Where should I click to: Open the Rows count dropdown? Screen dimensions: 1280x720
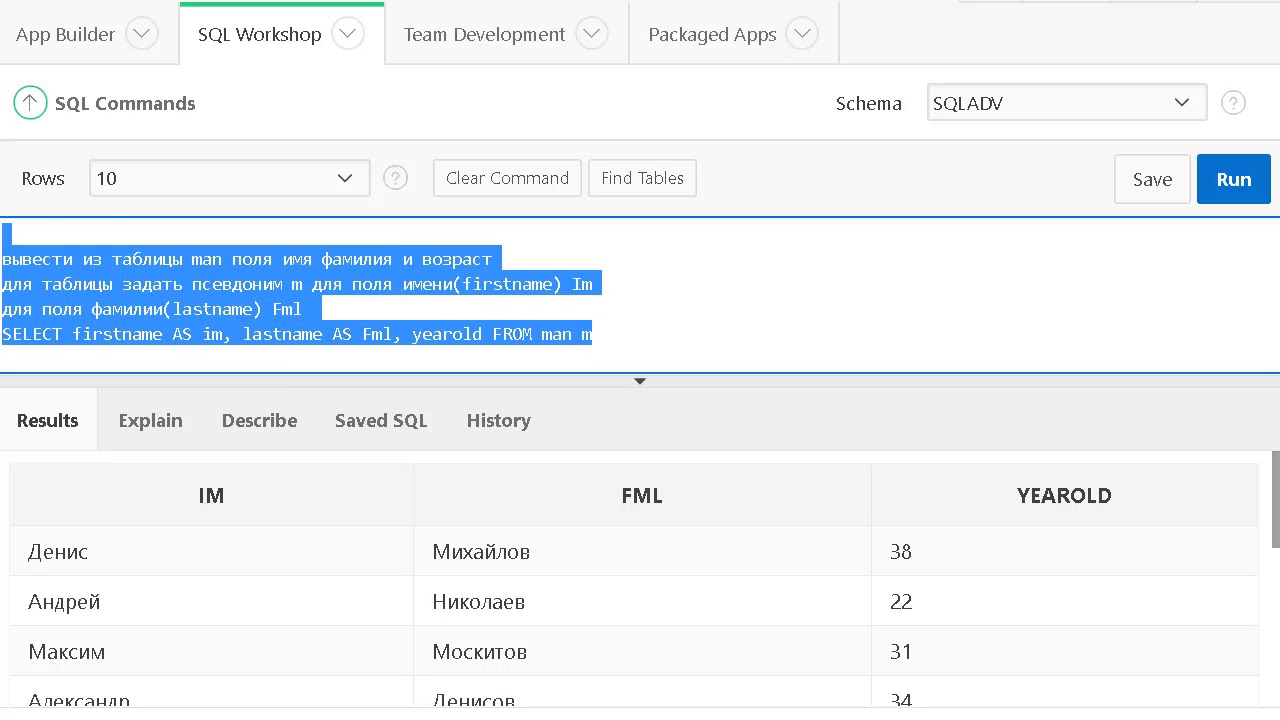(x=229, y=178)
